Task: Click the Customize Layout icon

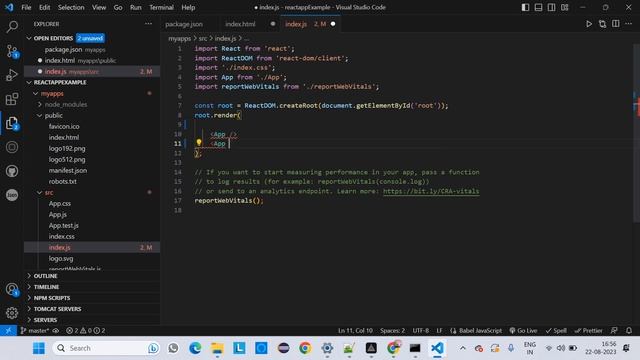Action: 564,7
